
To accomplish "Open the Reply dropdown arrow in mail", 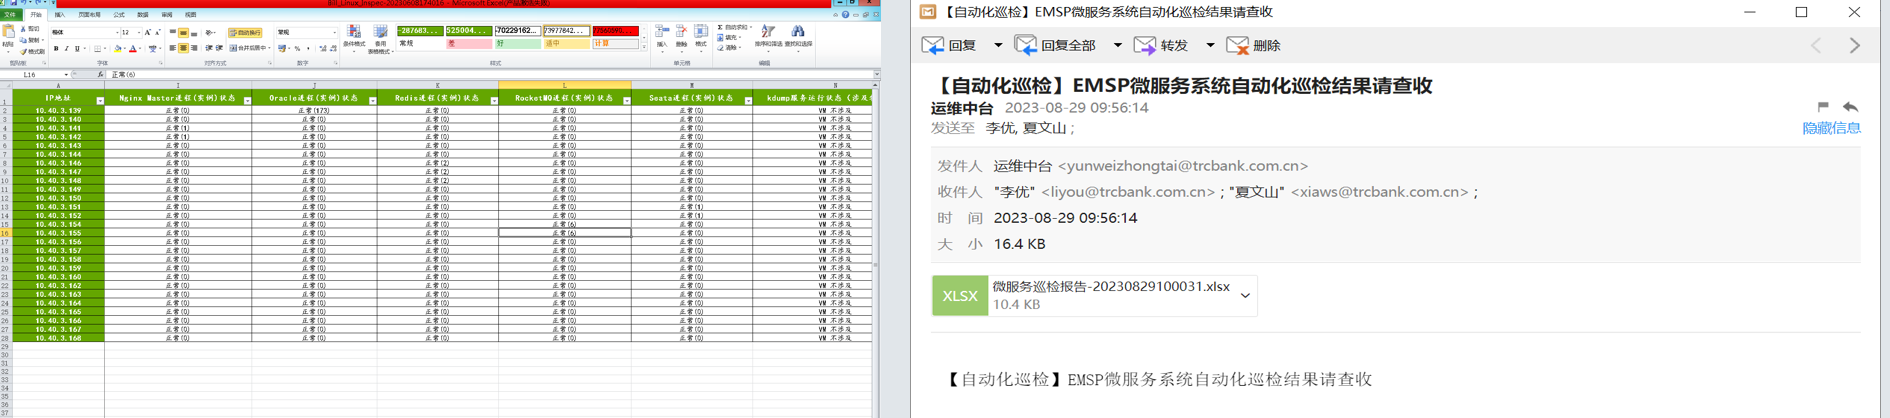I will coord(998,45).
